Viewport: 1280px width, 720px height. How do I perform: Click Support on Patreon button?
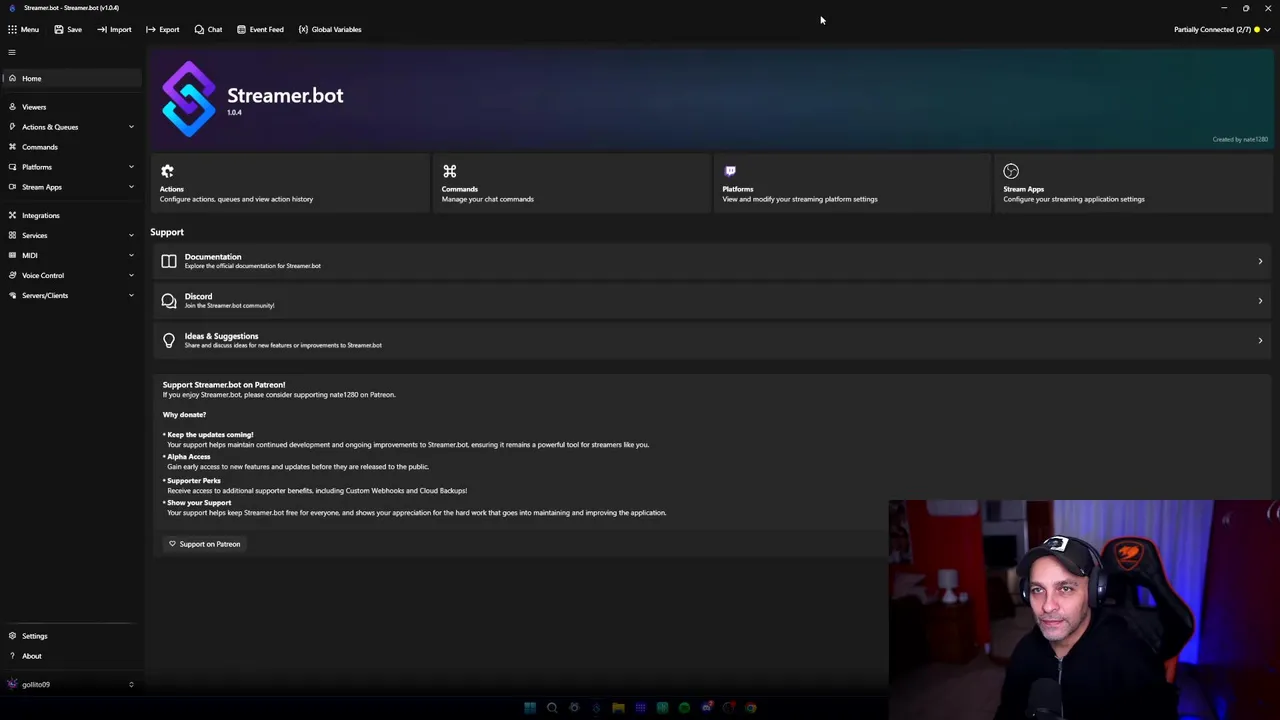(x=204, y=544)
